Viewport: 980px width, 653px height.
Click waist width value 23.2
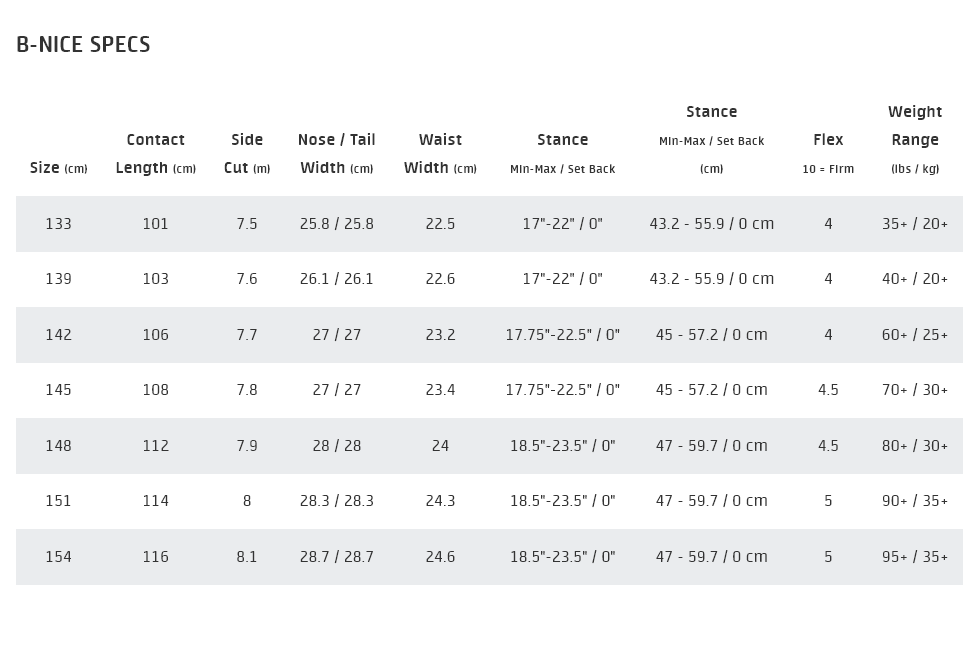tap(440, 335)
